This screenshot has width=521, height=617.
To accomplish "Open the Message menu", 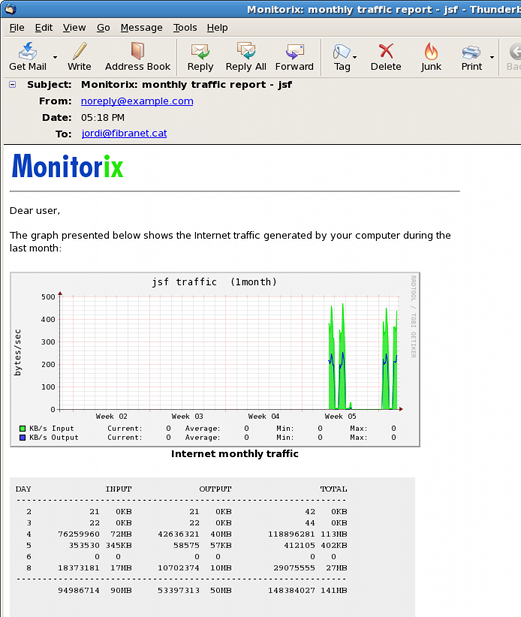I will [x=141, y=28].
